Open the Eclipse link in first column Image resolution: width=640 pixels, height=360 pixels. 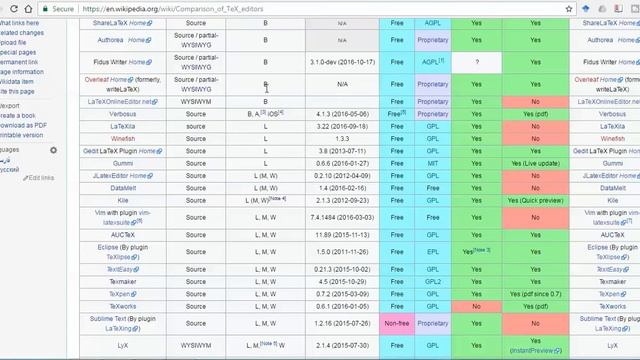click(x=108, y=247)
